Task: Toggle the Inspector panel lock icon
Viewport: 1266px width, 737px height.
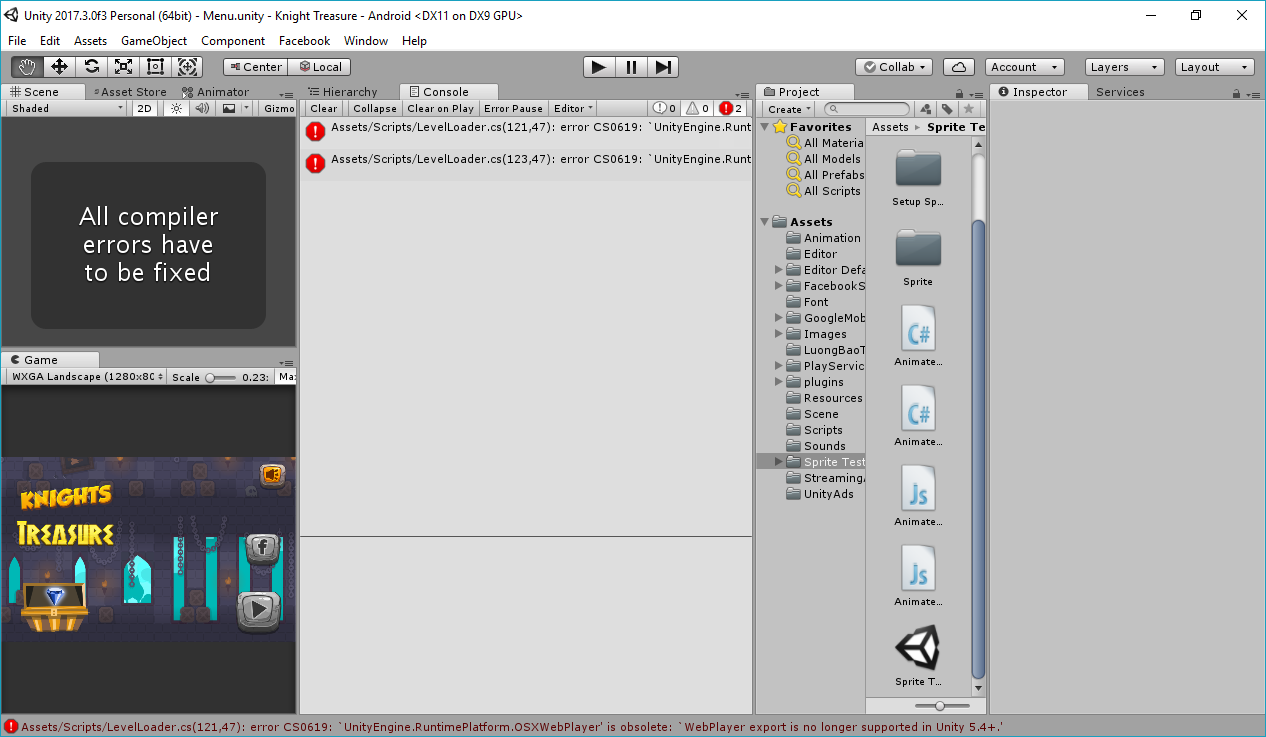Action: click(1238, 93)
